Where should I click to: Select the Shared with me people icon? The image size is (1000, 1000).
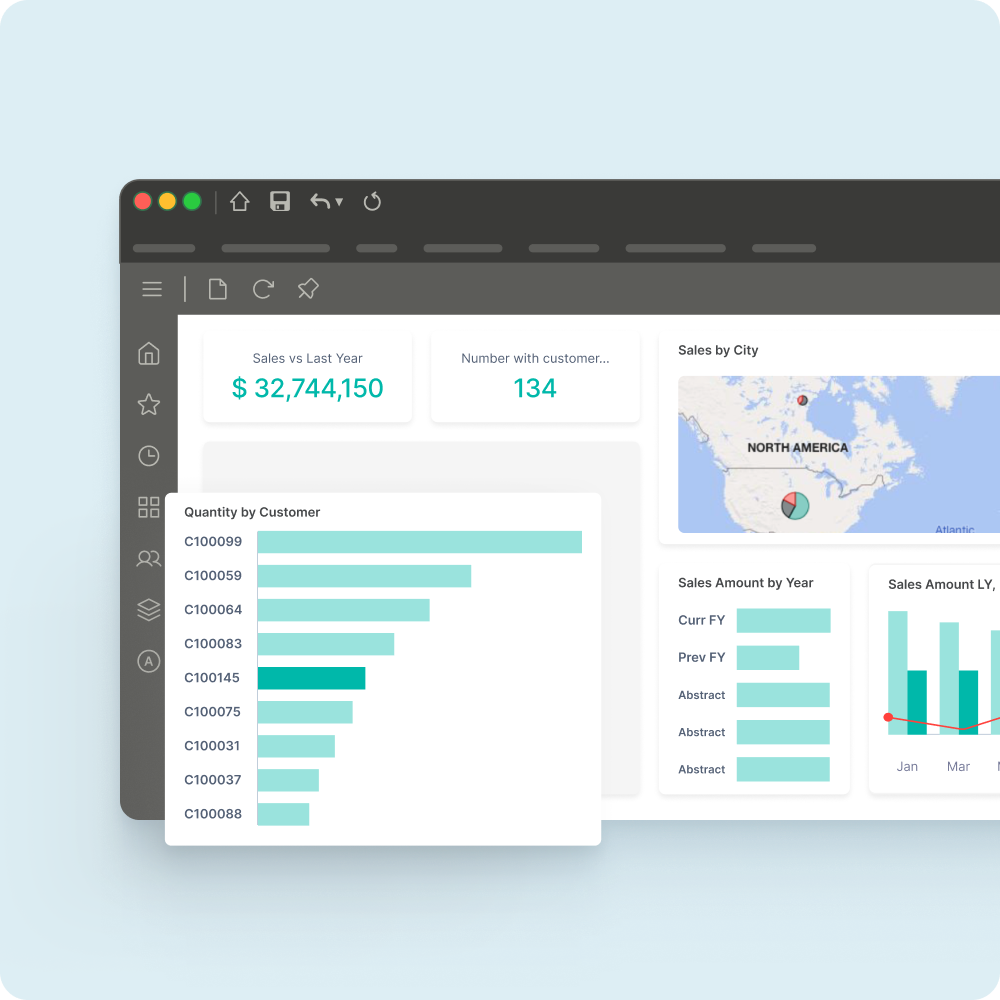click(148, 558)
